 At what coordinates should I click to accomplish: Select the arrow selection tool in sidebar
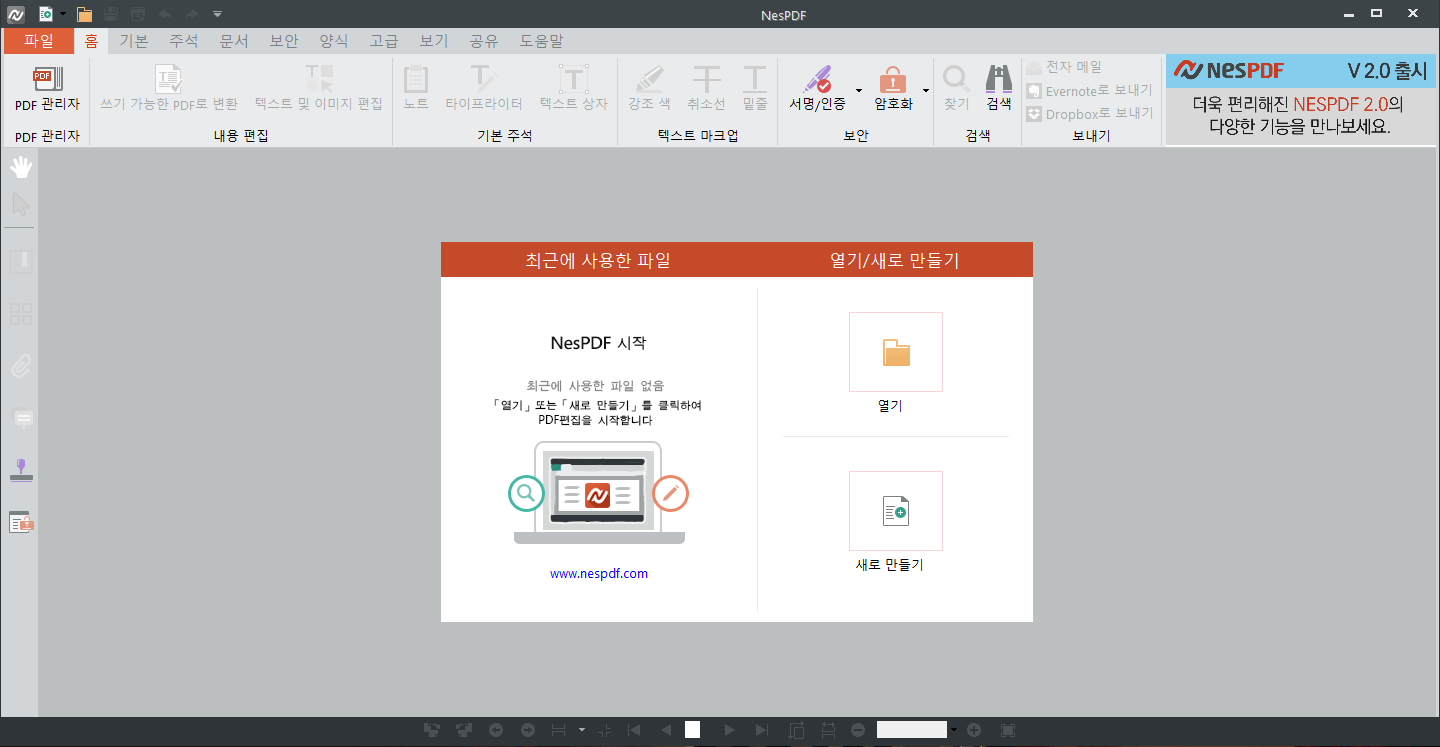coord(21,205)
